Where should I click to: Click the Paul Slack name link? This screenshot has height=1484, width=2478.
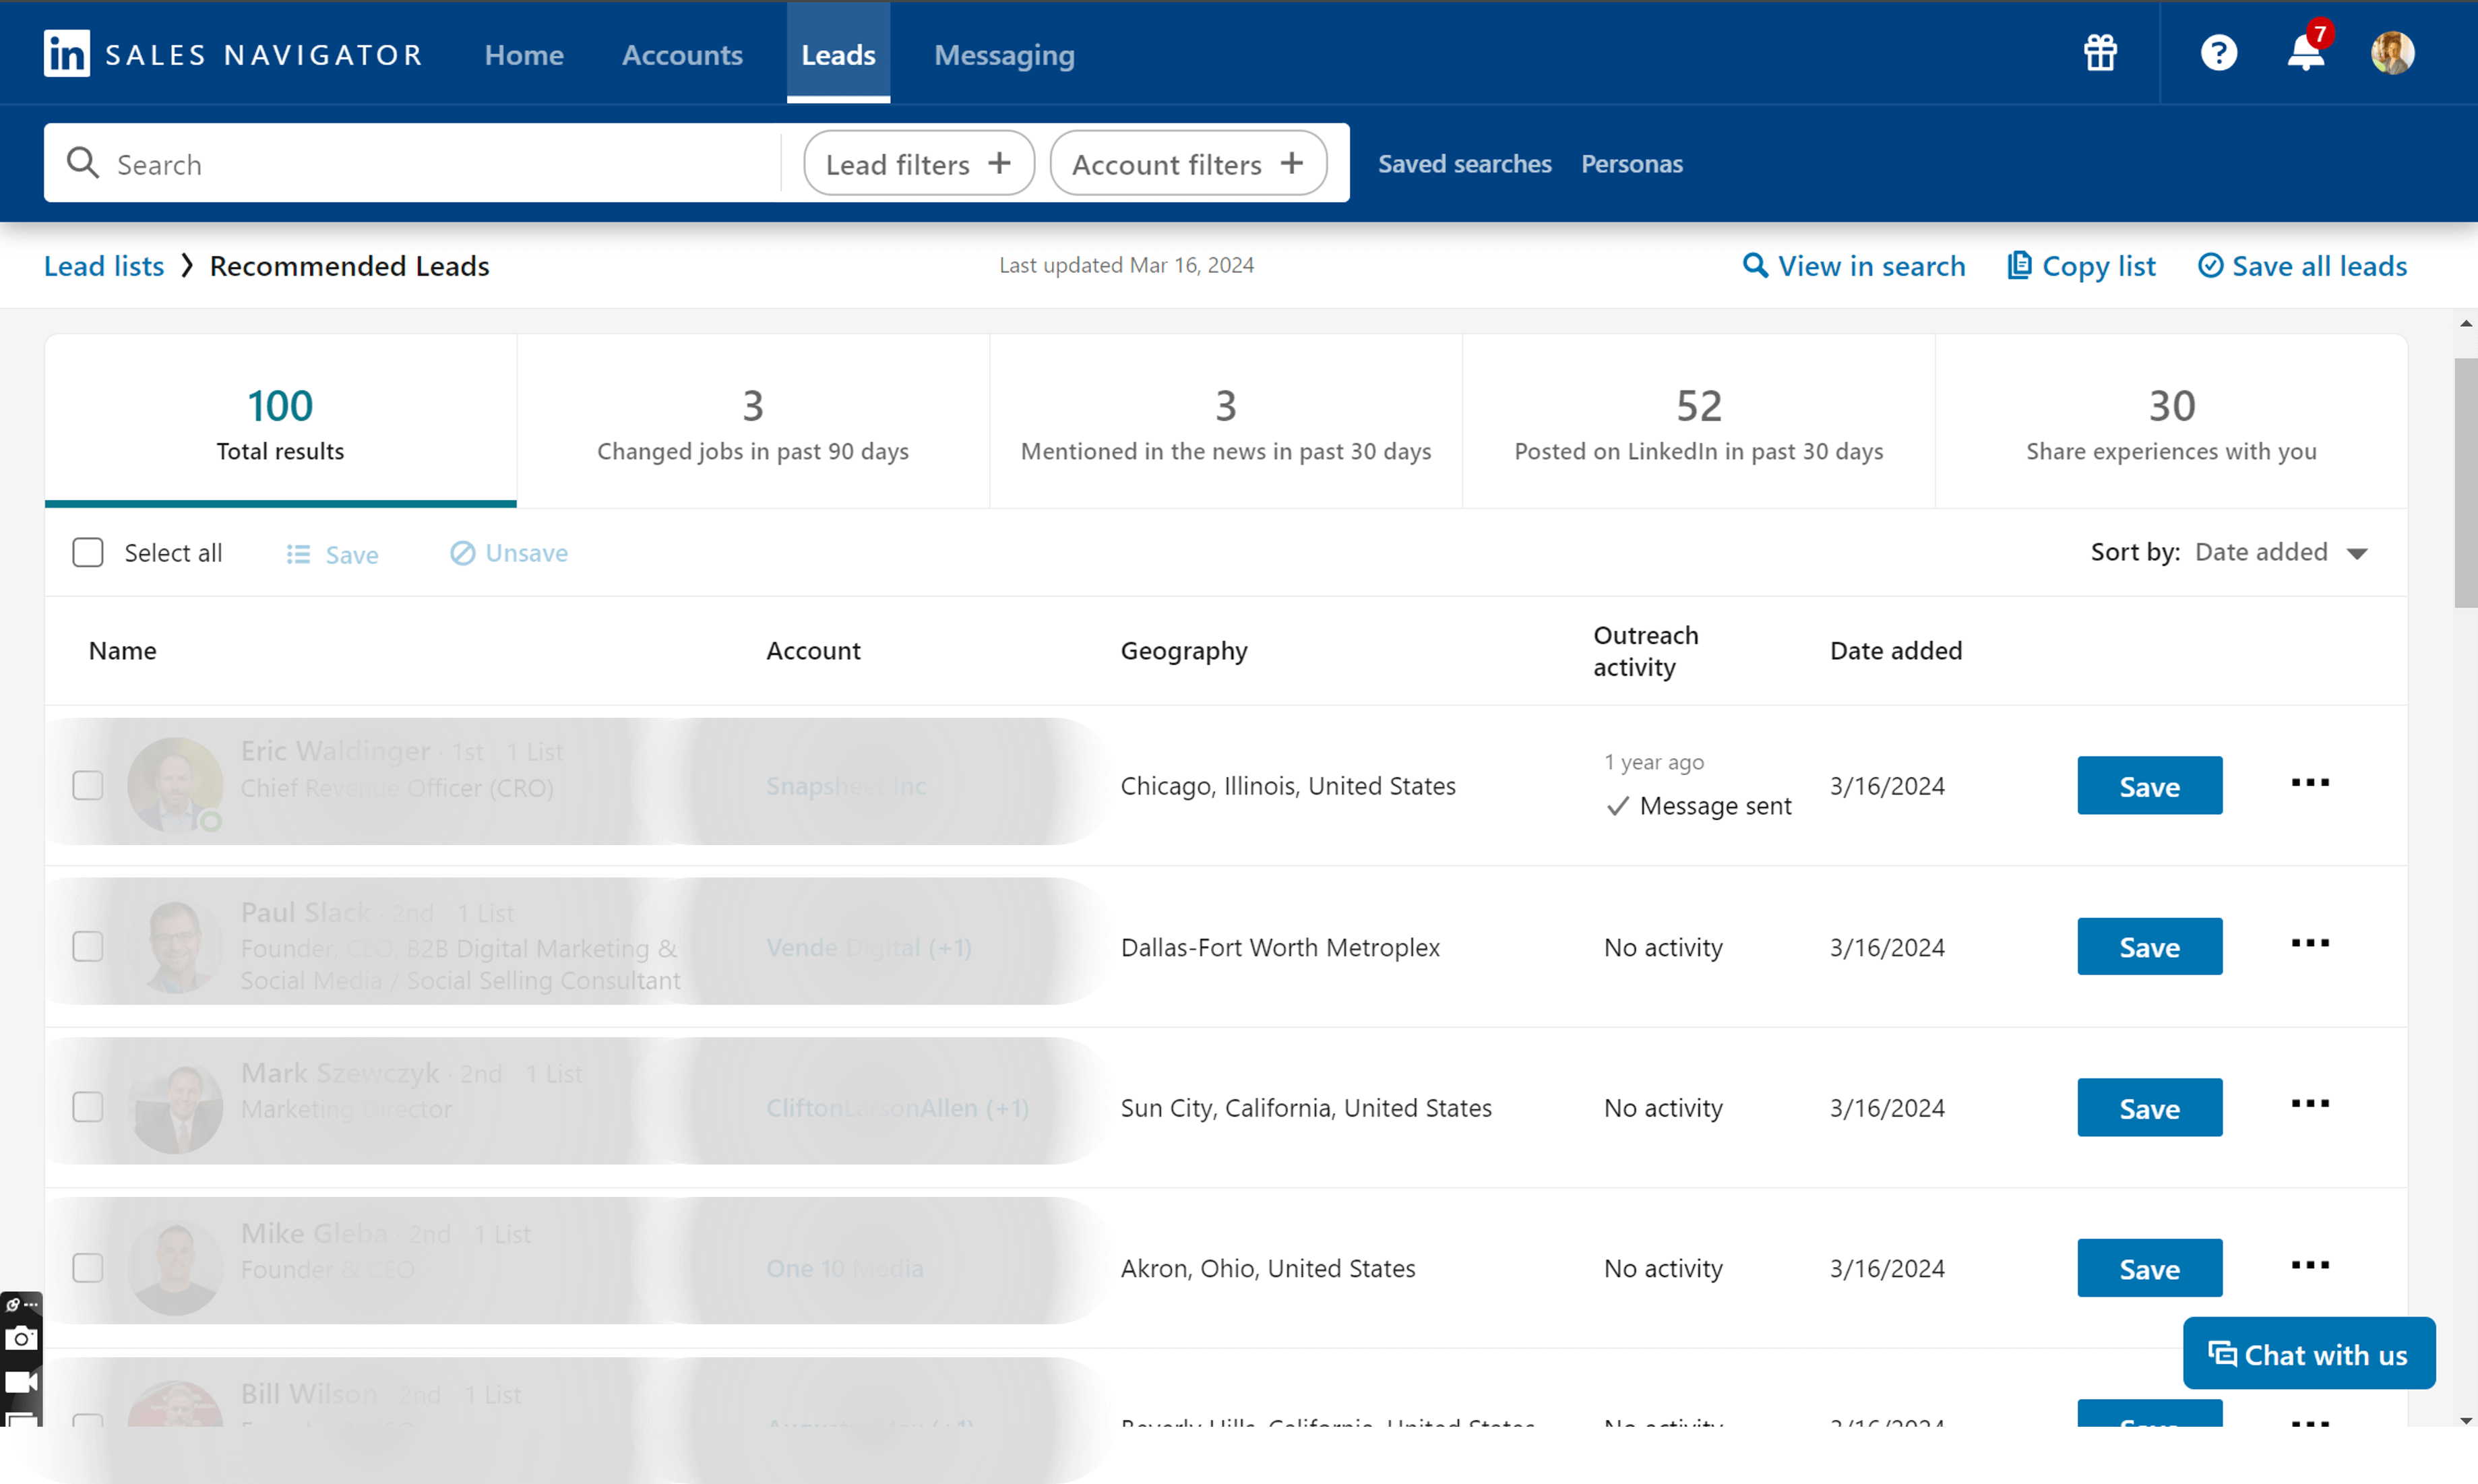coord(306,912)
